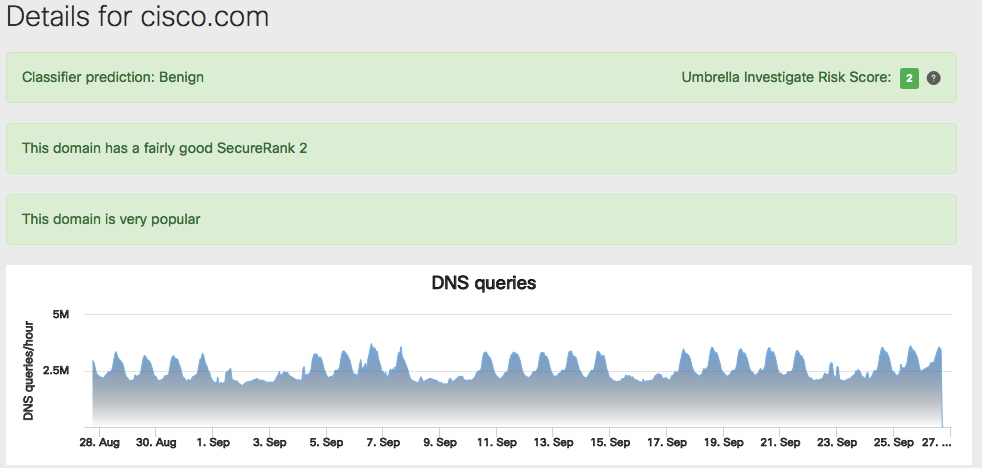982x468 pixels.
Task: Click the 5. Sep date label
Action: 326,442
